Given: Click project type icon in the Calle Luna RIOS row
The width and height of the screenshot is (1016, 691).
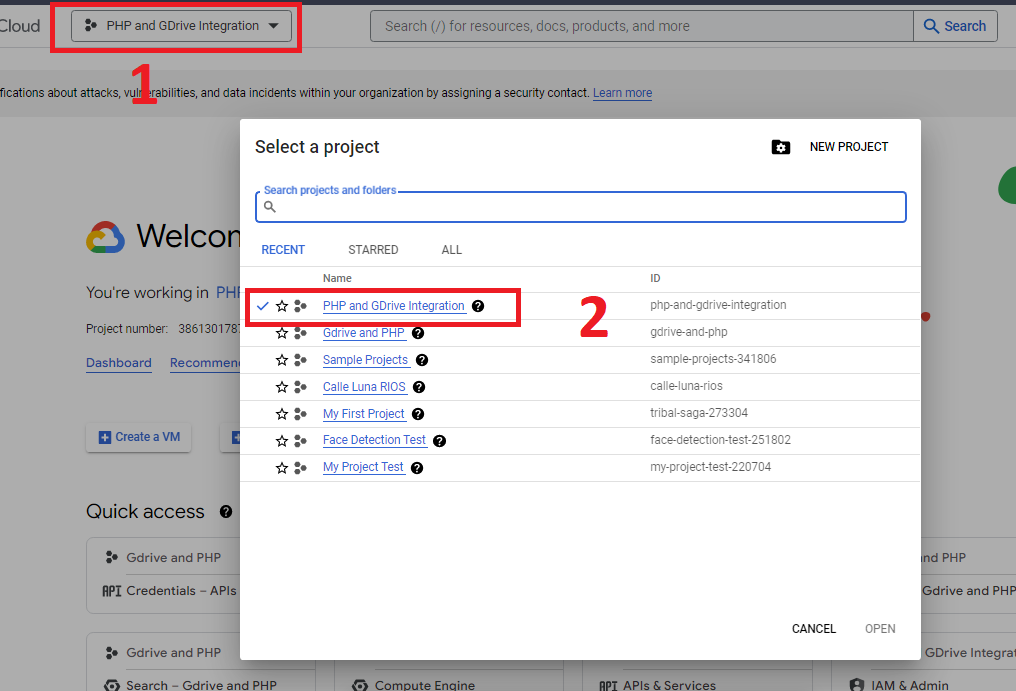Looking at the screenshot, I should coord(300,387).
